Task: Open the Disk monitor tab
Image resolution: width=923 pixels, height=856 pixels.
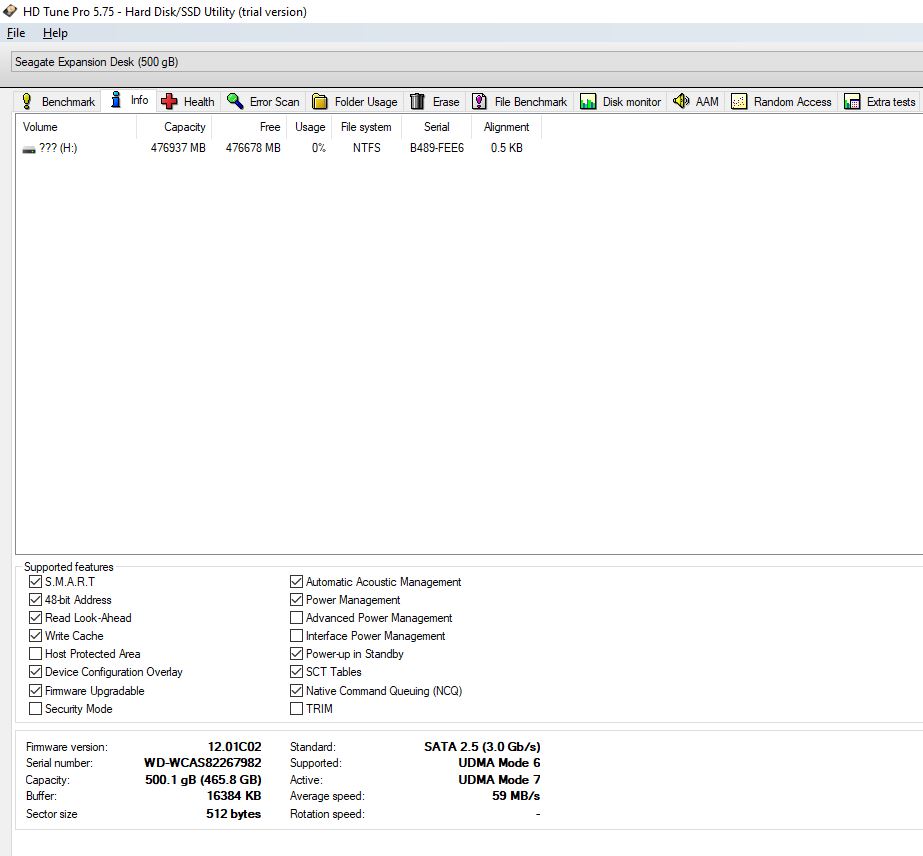Action: (x=621, y=101)
